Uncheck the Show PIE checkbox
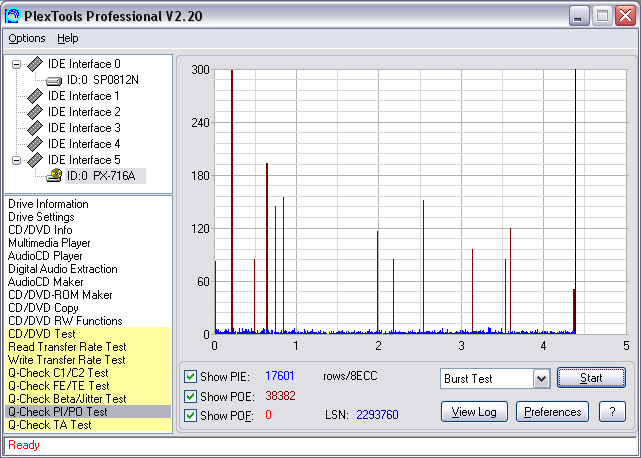 (190, 376)
